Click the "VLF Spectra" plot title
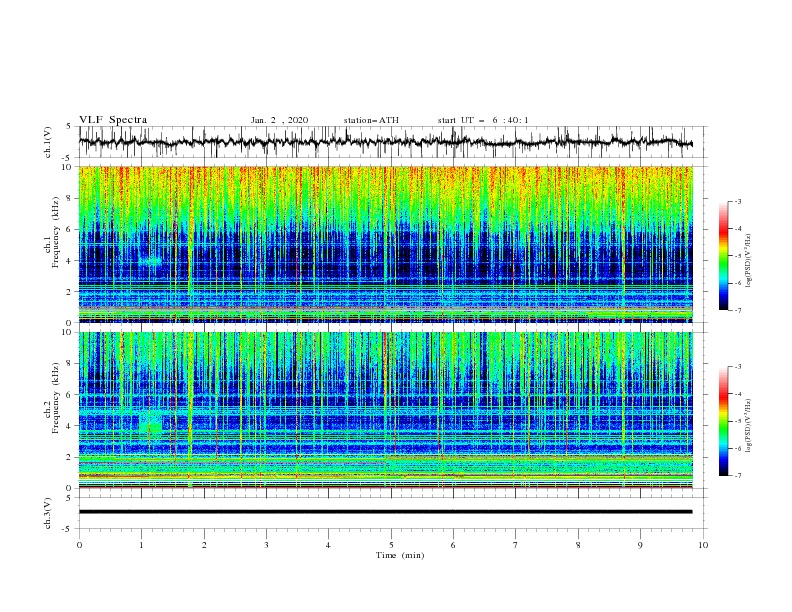This screenshot has width=792, height=612. pos(113,120)
